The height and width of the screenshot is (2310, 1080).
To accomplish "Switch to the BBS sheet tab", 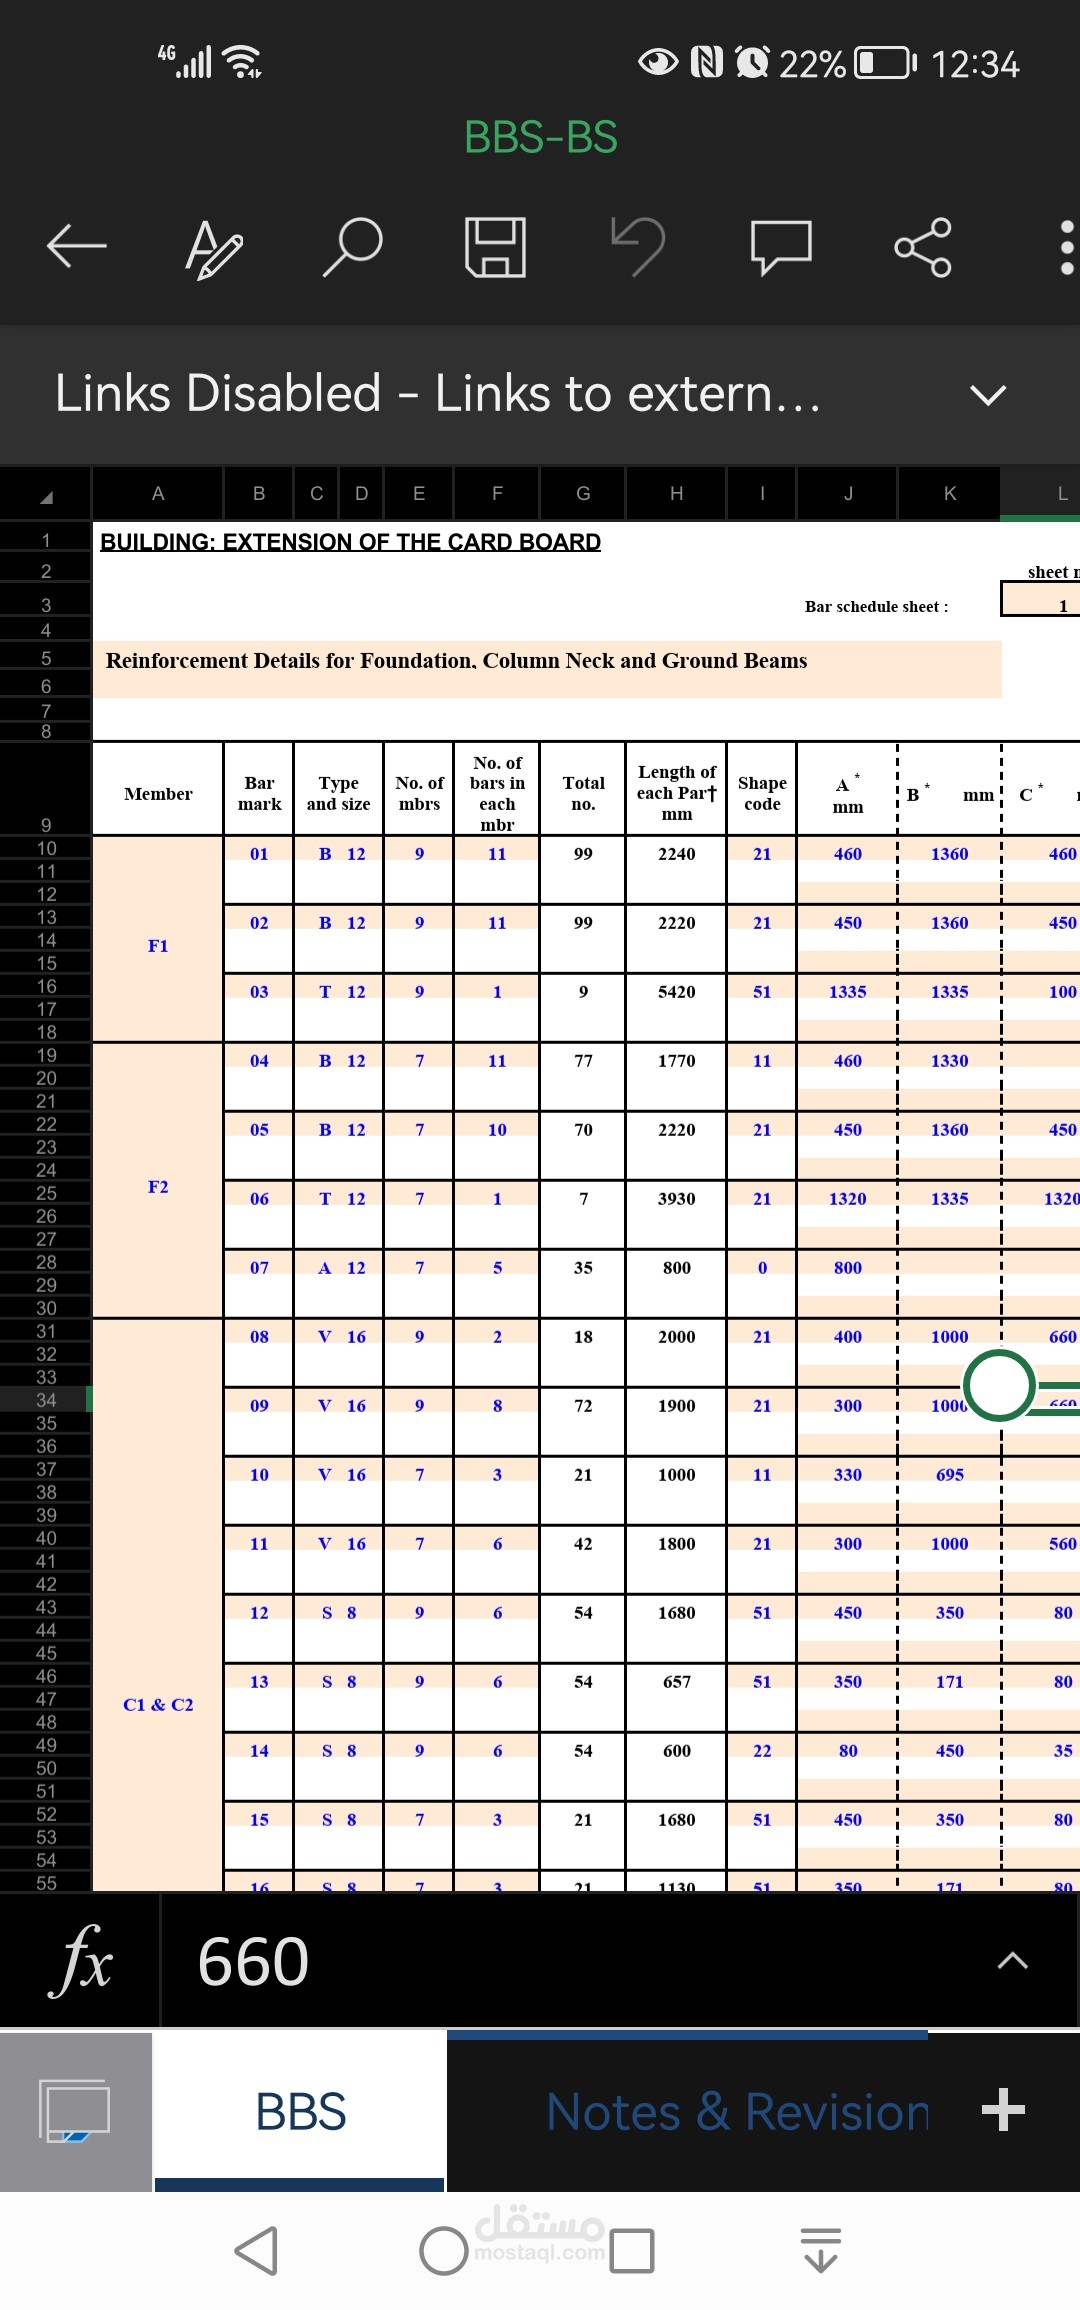I will [x=300, y=2112].
